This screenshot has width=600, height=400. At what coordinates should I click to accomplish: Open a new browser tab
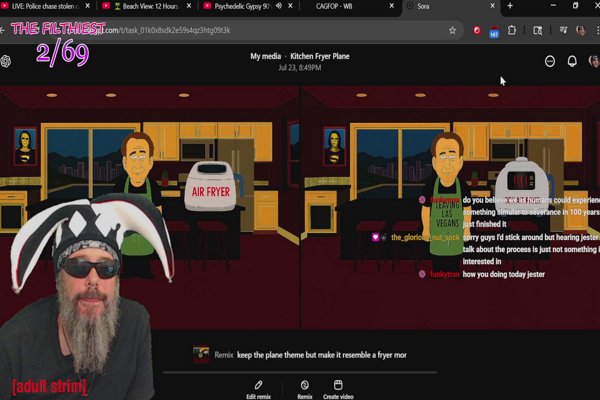(x=510, y=6)
